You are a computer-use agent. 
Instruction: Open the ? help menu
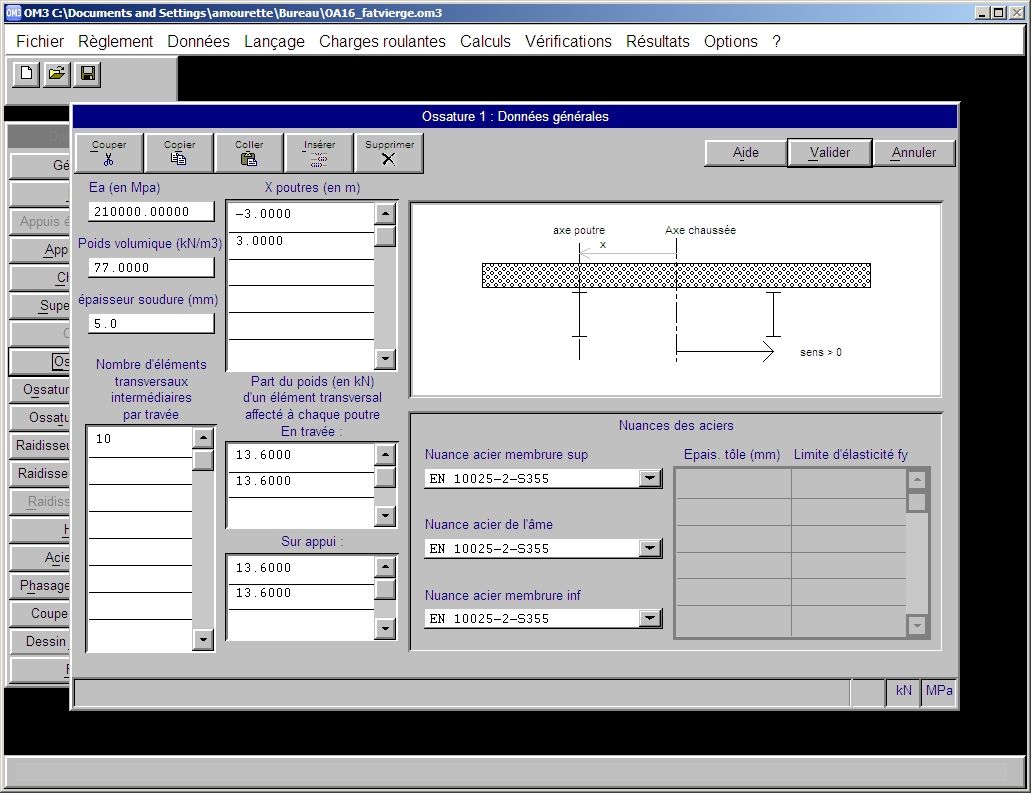(777, 41)
